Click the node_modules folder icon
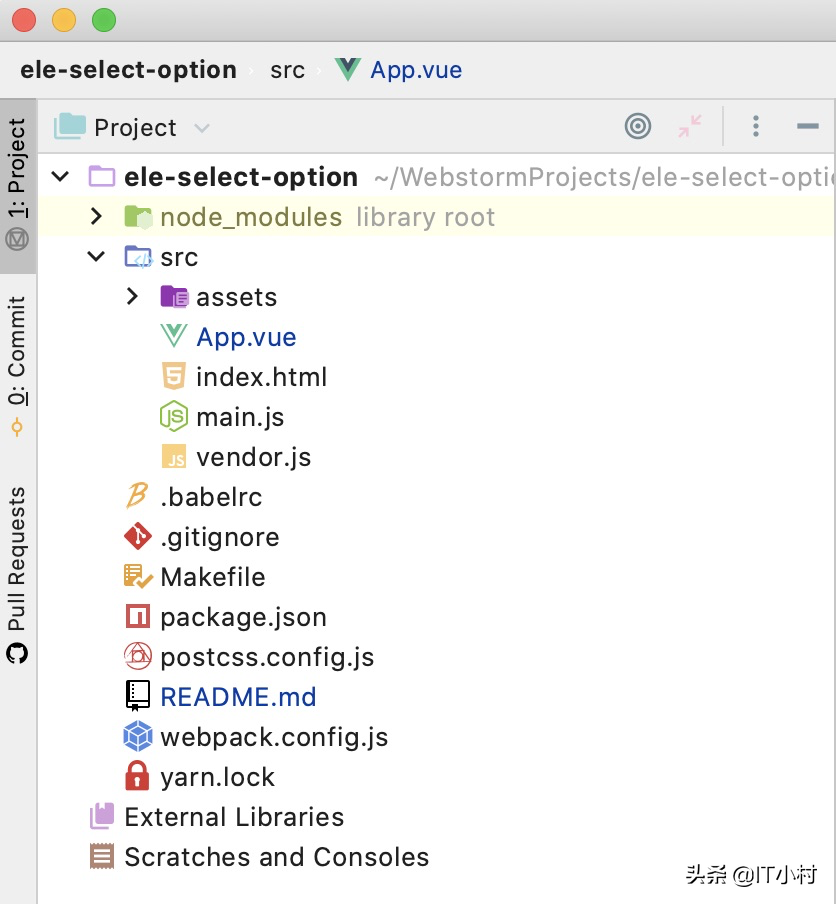Viewport: 836px width, 904px height. click(138, 217)
